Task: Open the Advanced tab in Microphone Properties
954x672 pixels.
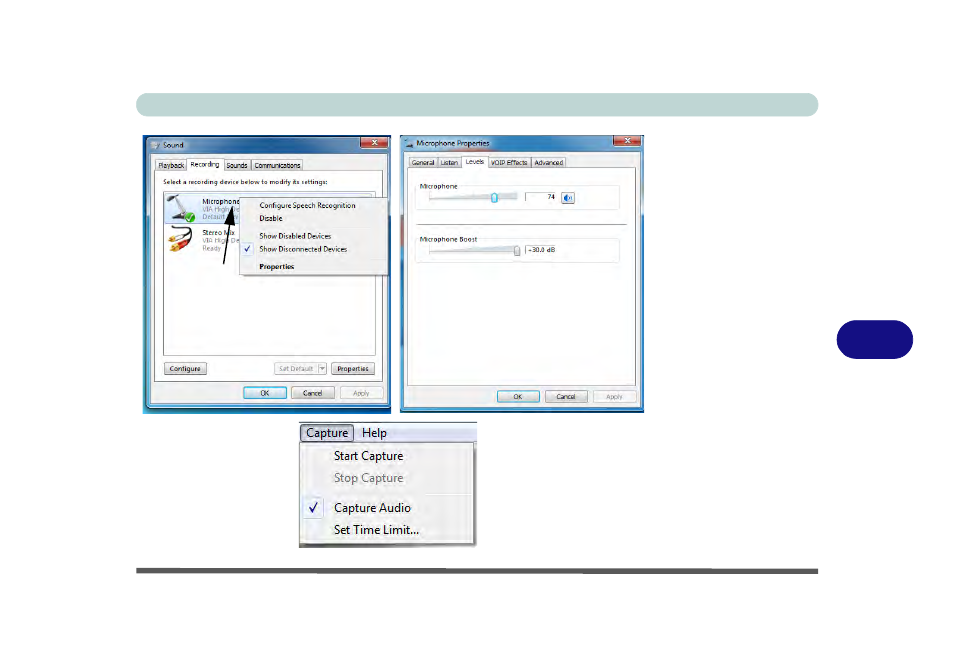Action: click(x=549, y=162)
